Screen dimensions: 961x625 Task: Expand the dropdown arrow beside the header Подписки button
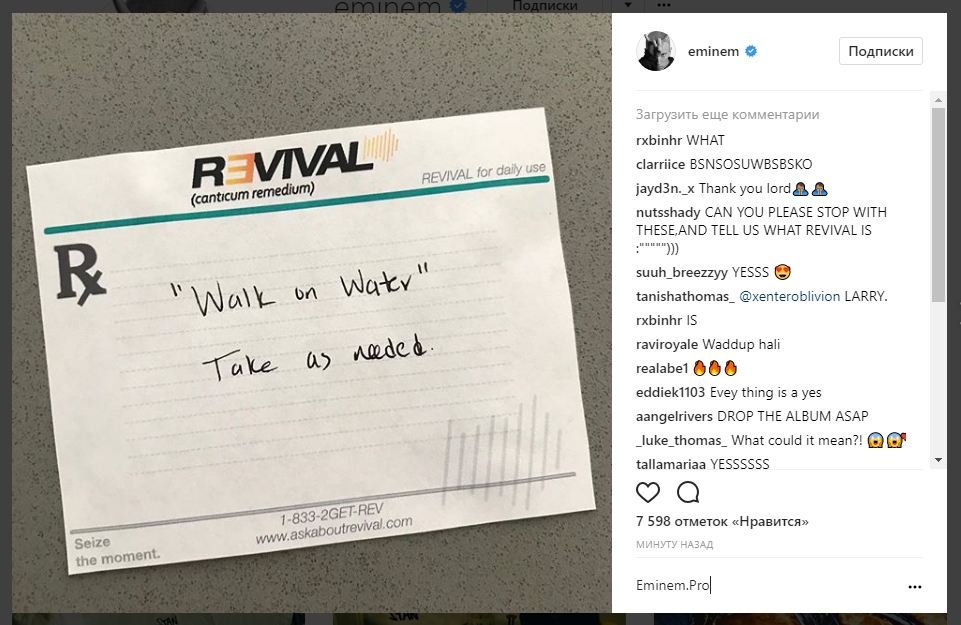[628, 5]
